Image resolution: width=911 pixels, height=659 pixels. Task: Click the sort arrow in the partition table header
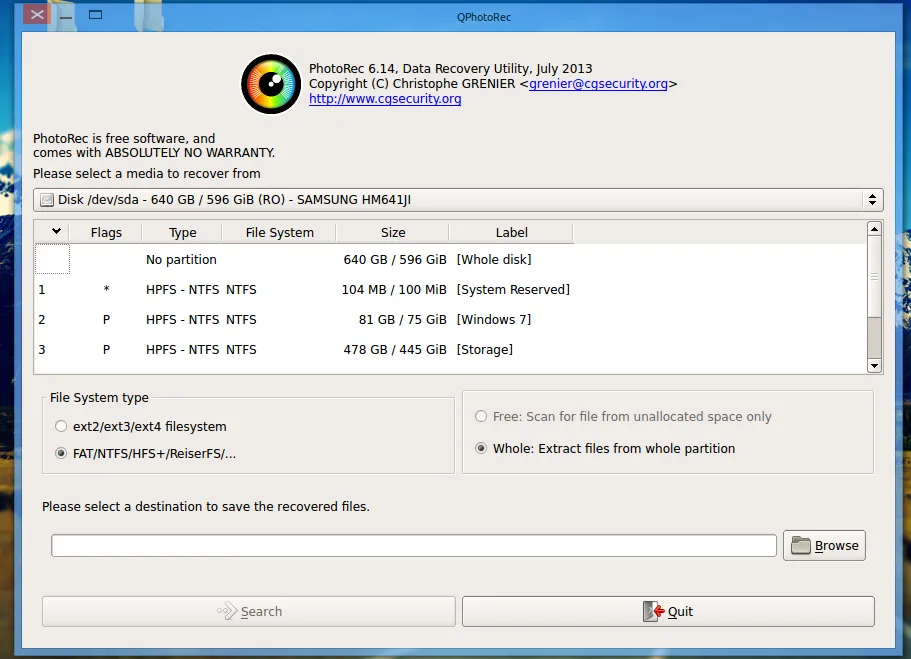pyautogui.click(x=55, y=230)
